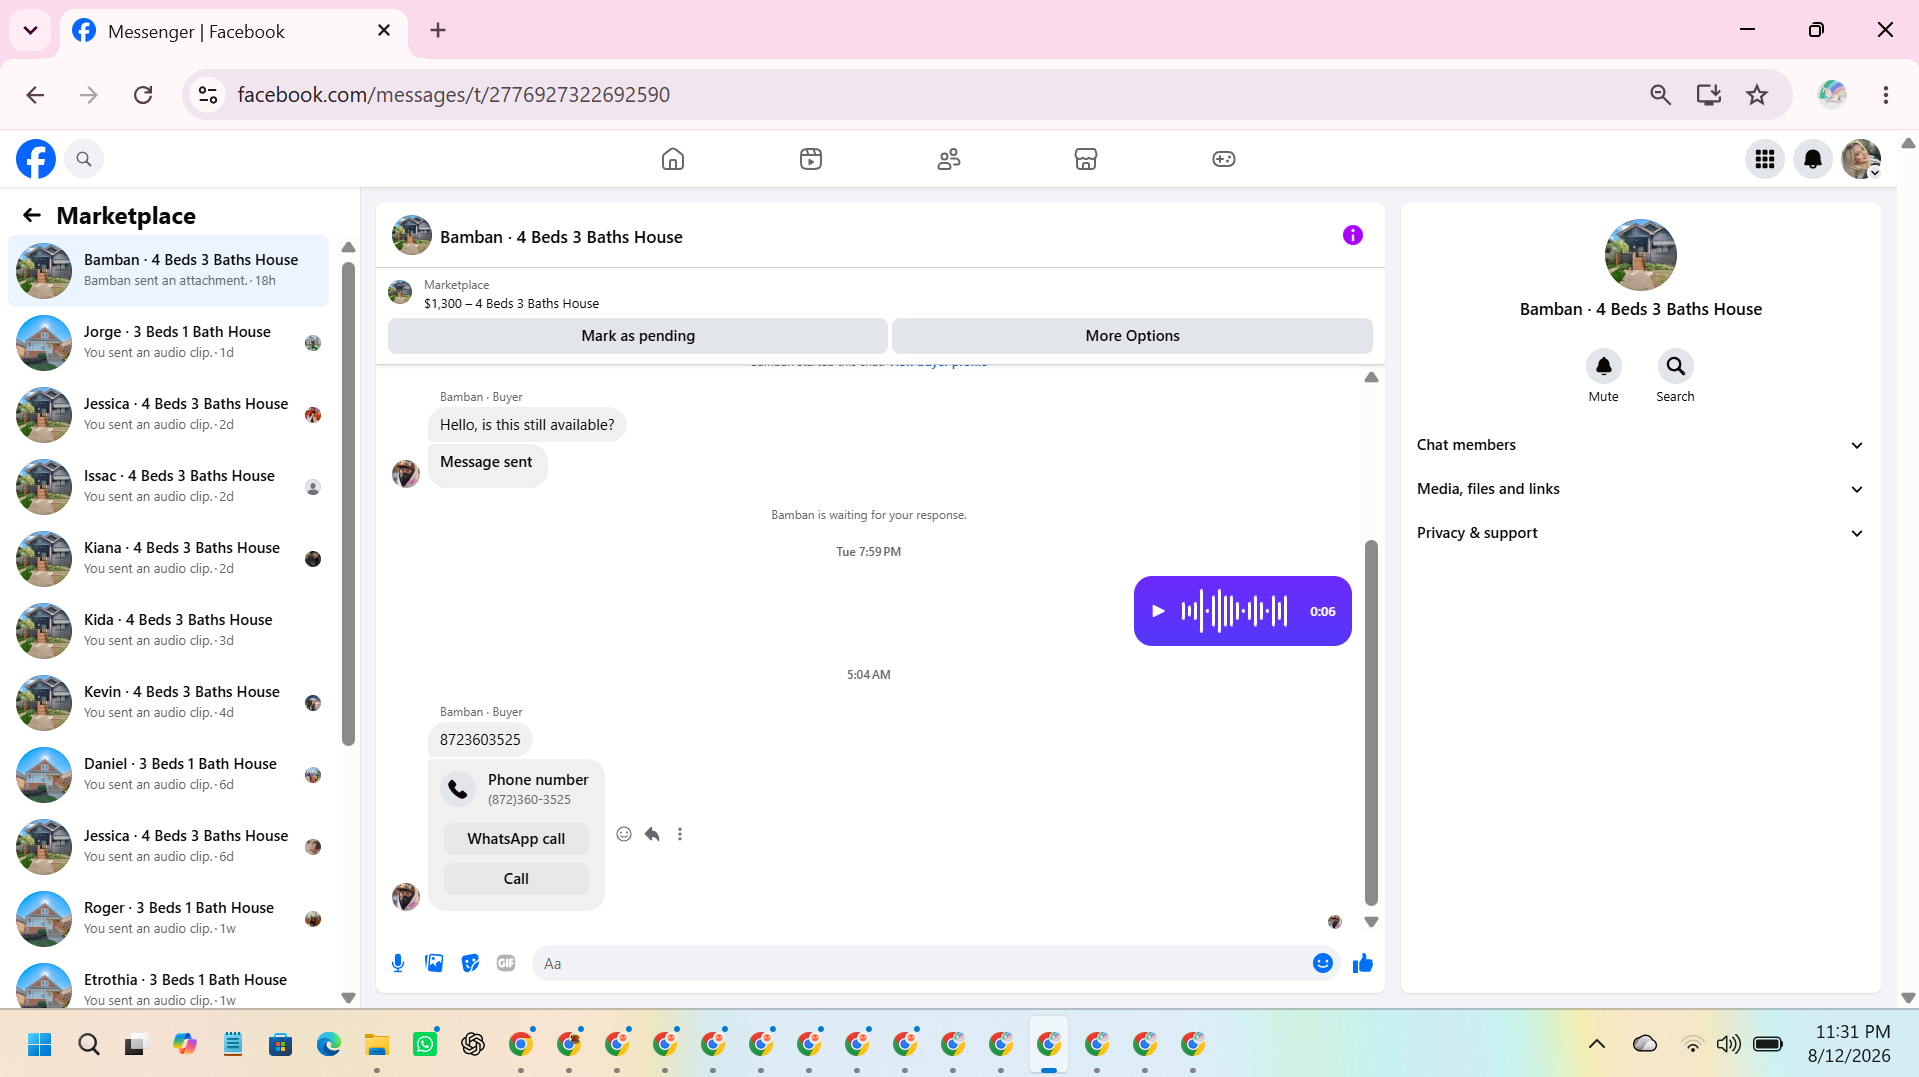The width and height of the screenshot is (1919, 1077).
Task: Open the Gaming controller icon
Action: [x=1224, y=159]
